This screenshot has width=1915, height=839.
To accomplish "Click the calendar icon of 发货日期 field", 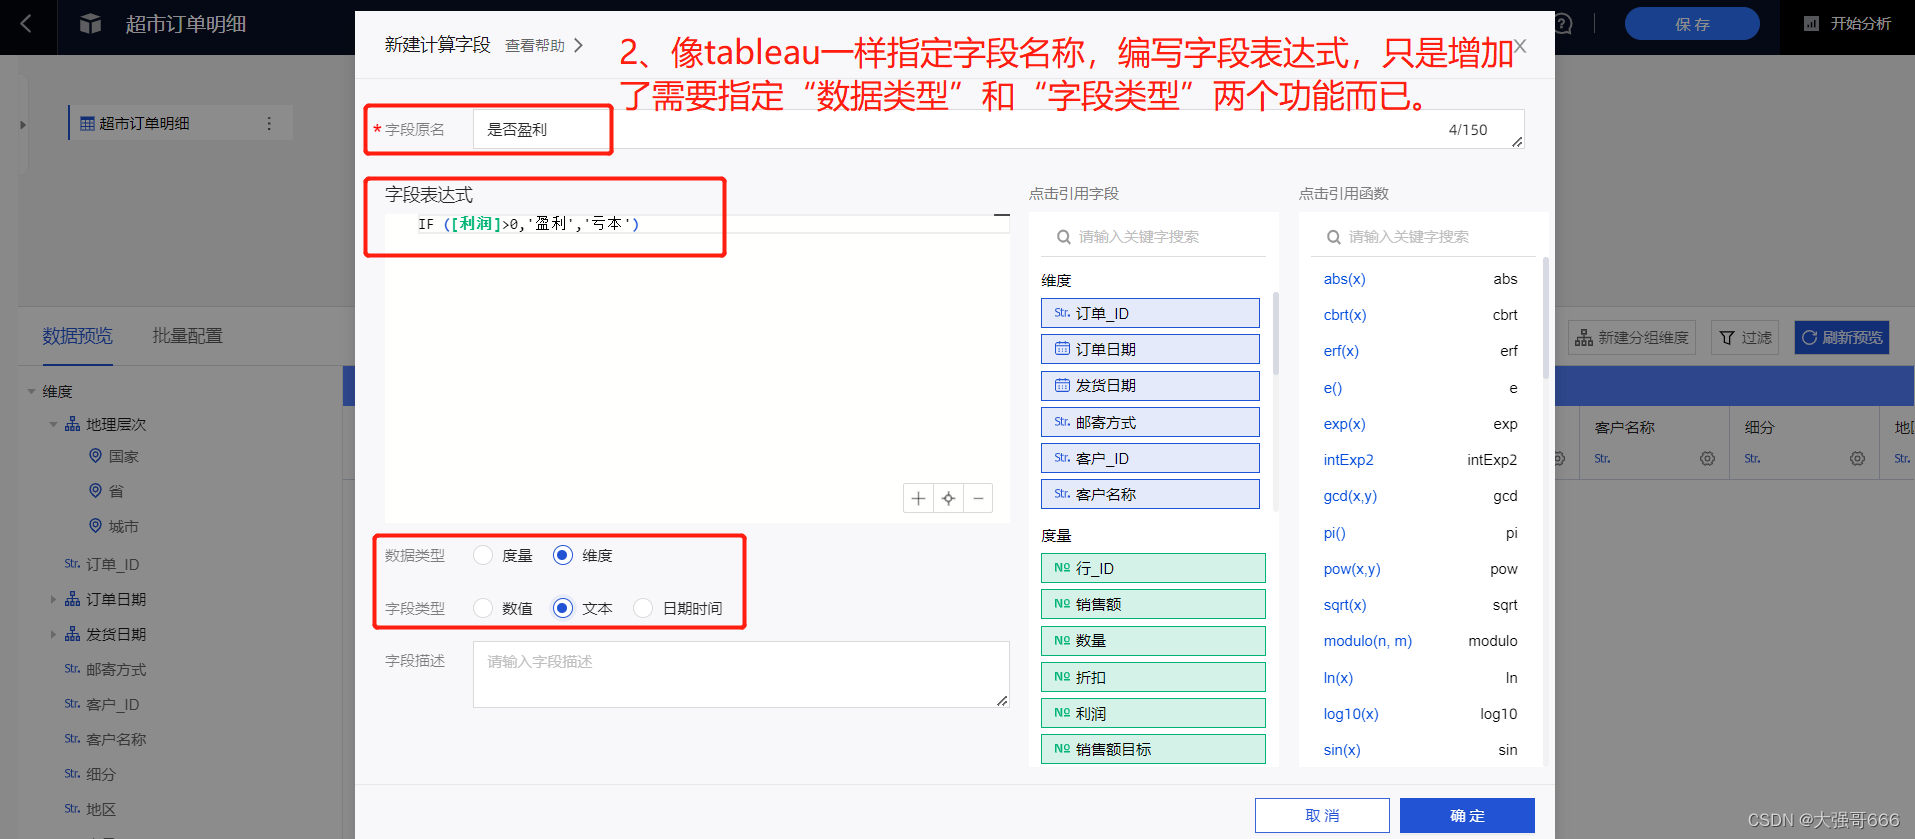I will point(1062,385).
